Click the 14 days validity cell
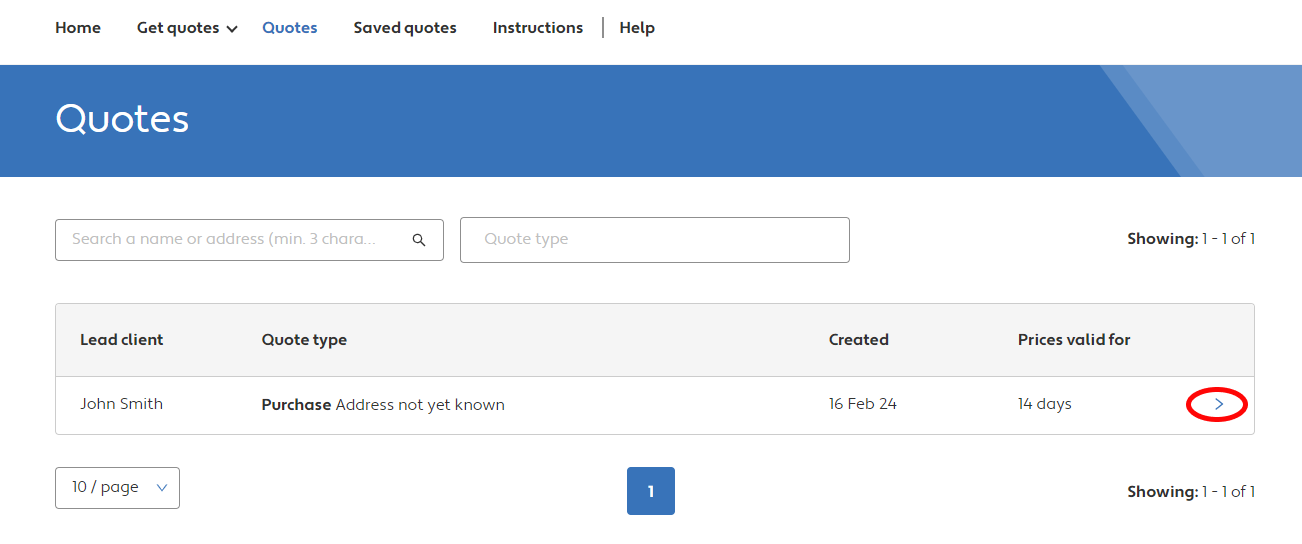This screenshot has height=544, width=1302. coord(1045,404)
